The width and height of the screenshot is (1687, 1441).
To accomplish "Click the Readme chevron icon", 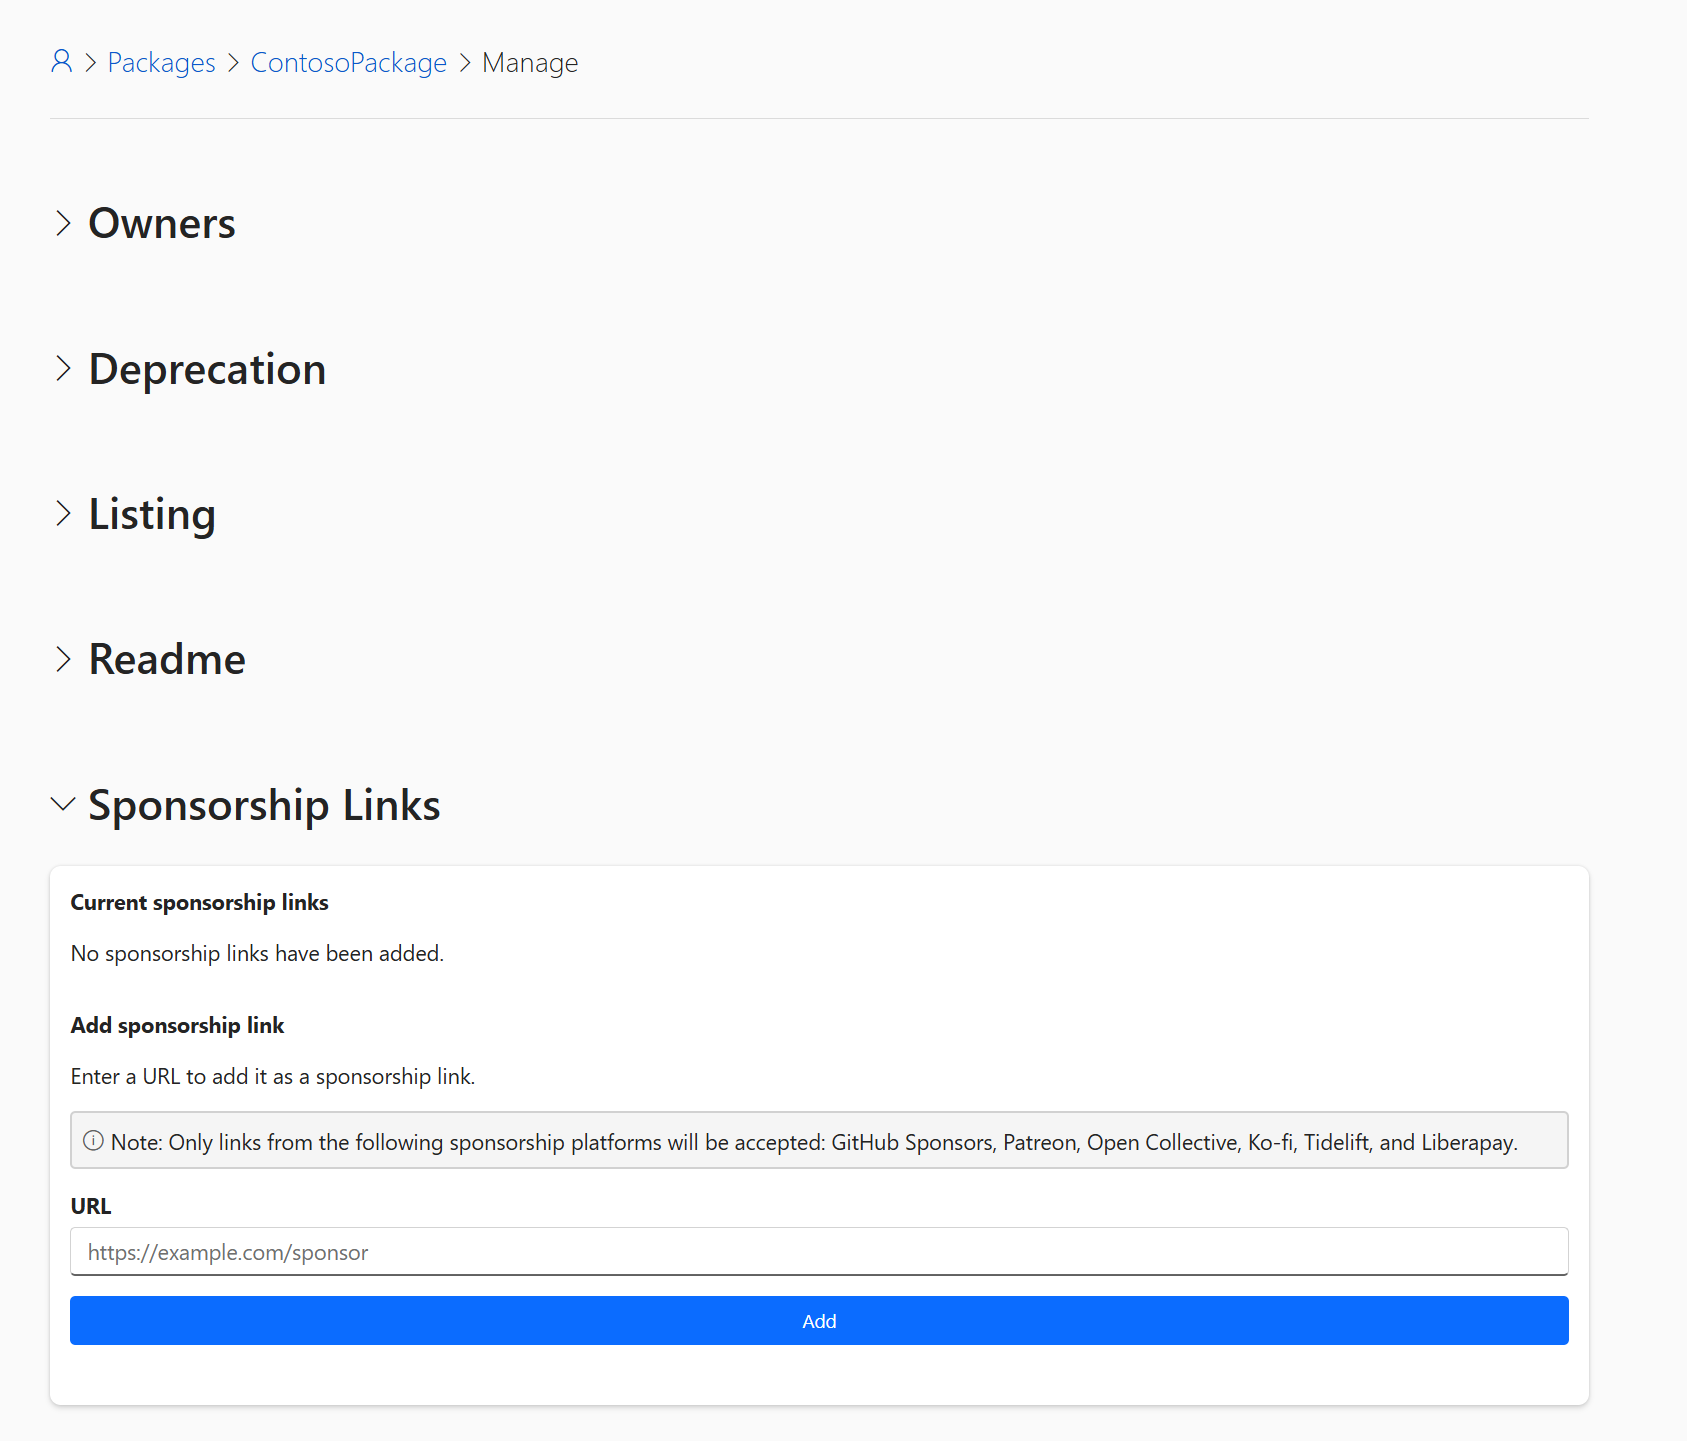I will pyautogui.click(x=64, y=658).
